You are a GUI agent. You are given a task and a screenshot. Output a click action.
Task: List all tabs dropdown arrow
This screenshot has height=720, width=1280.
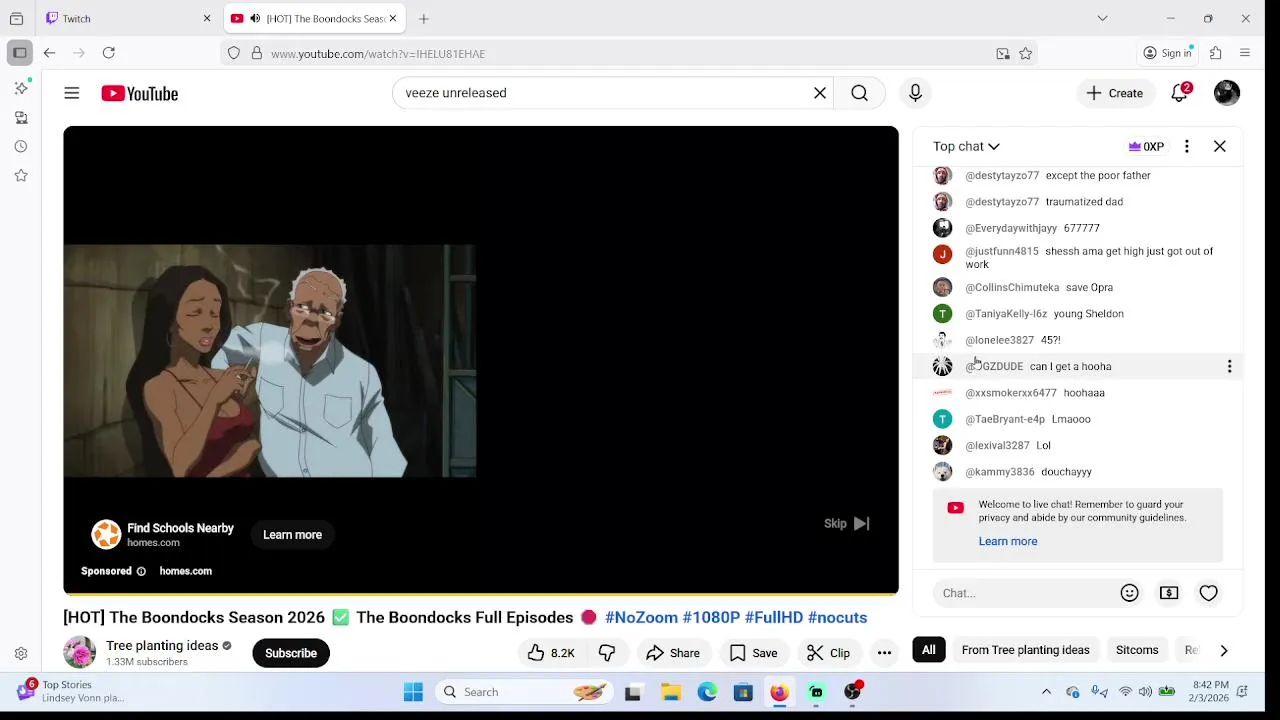coord(1102,18)
